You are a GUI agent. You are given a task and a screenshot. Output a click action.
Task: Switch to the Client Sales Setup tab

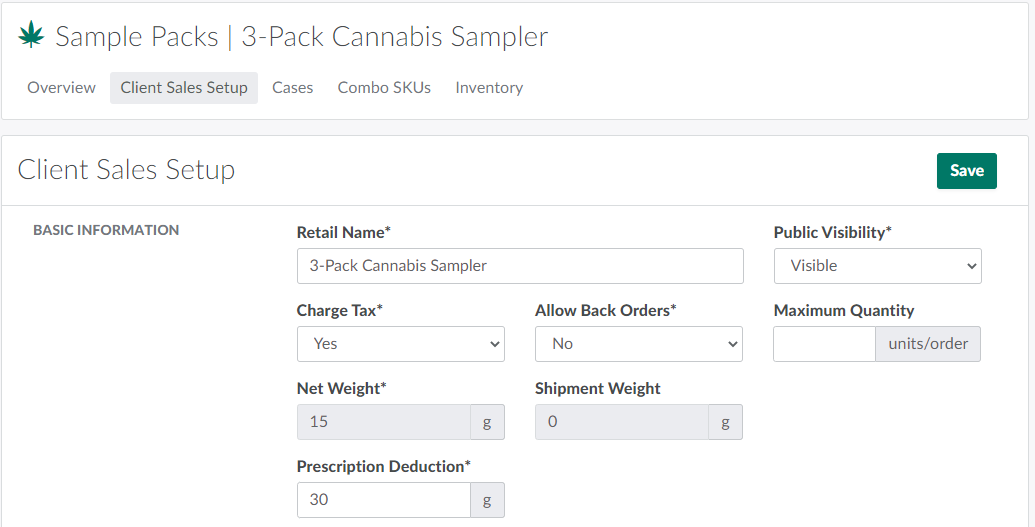point(184,88)
